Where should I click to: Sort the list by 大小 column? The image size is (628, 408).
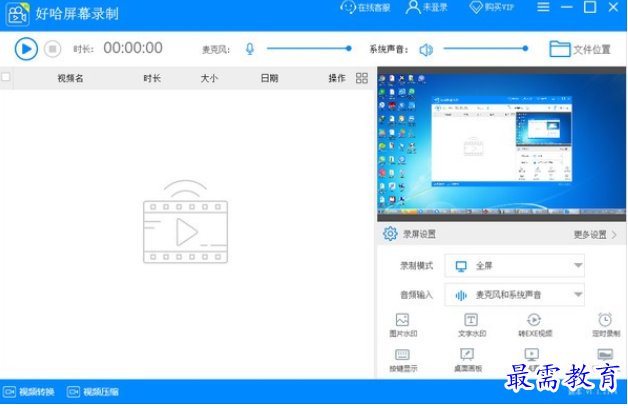pyautogui.click(x=209, y=78)
